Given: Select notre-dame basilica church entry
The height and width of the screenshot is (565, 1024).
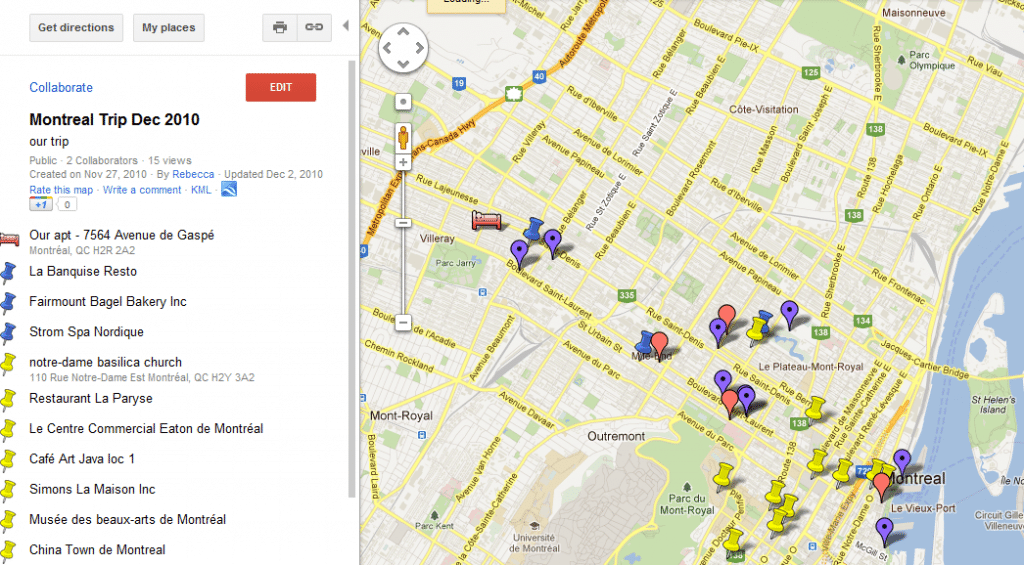Looking at the screenshot, I should click(105, 362).
